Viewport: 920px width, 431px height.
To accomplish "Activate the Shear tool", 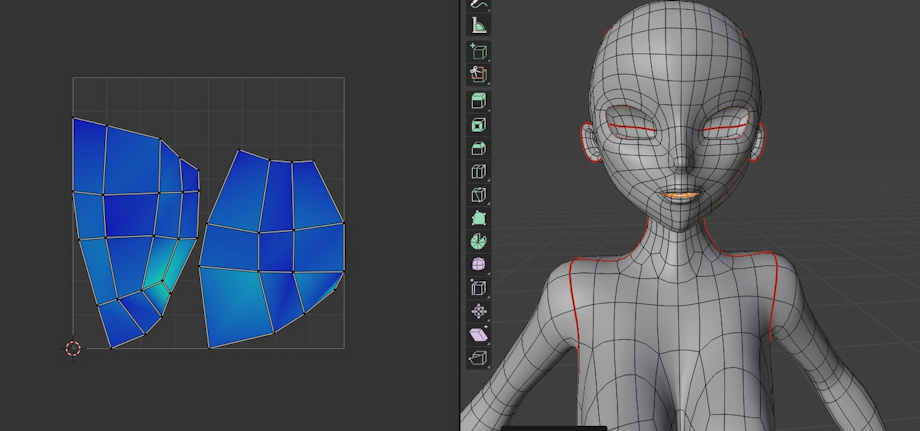I will point(478,334).
